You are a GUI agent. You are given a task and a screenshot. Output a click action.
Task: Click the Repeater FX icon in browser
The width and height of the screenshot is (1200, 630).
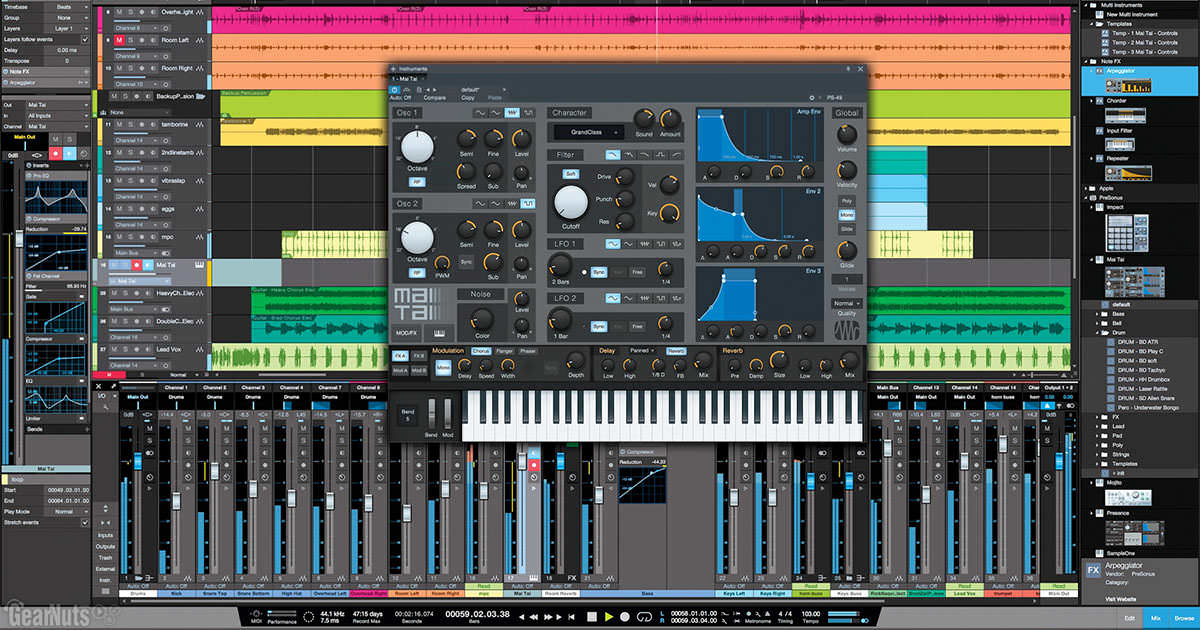tap(1099, 158)
